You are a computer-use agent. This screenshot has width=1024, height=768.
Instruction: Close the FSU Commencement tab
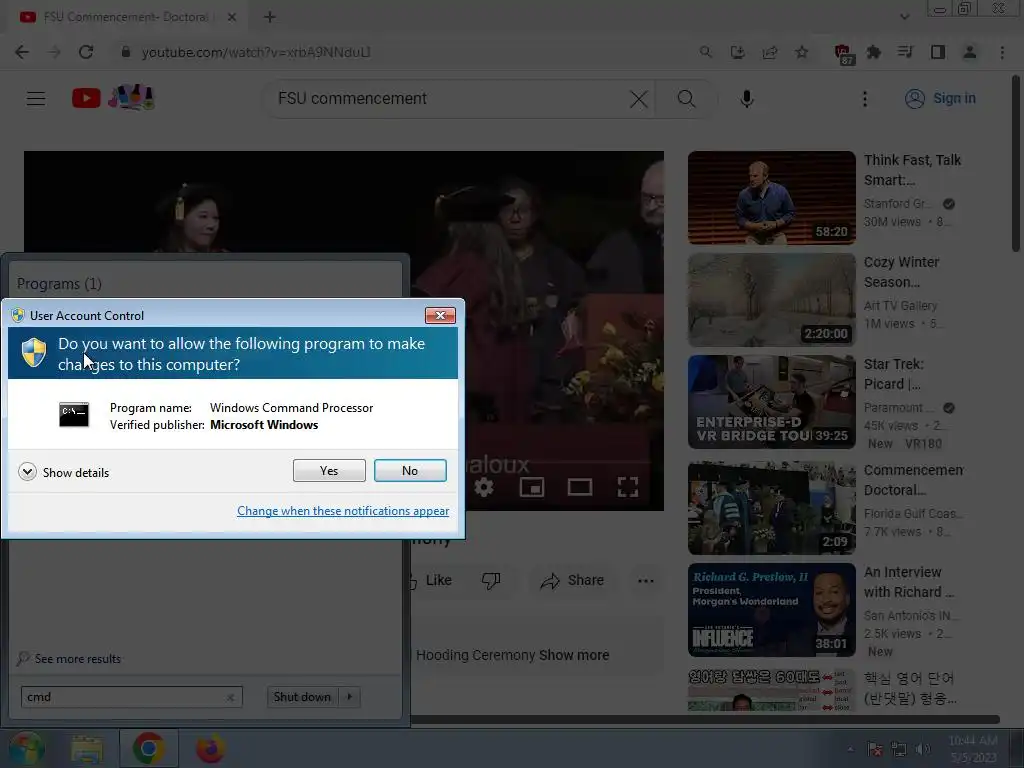point(232,17)
